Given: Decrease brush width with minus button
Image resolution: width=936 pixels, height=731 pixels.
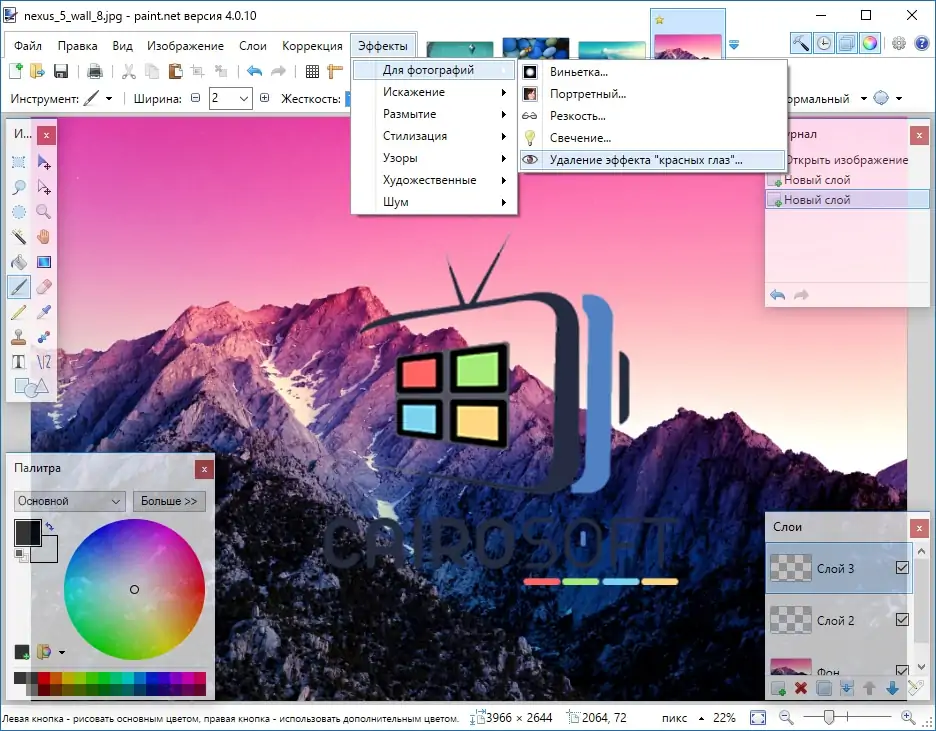Looking at the screenshot, I should pos(195,98).
